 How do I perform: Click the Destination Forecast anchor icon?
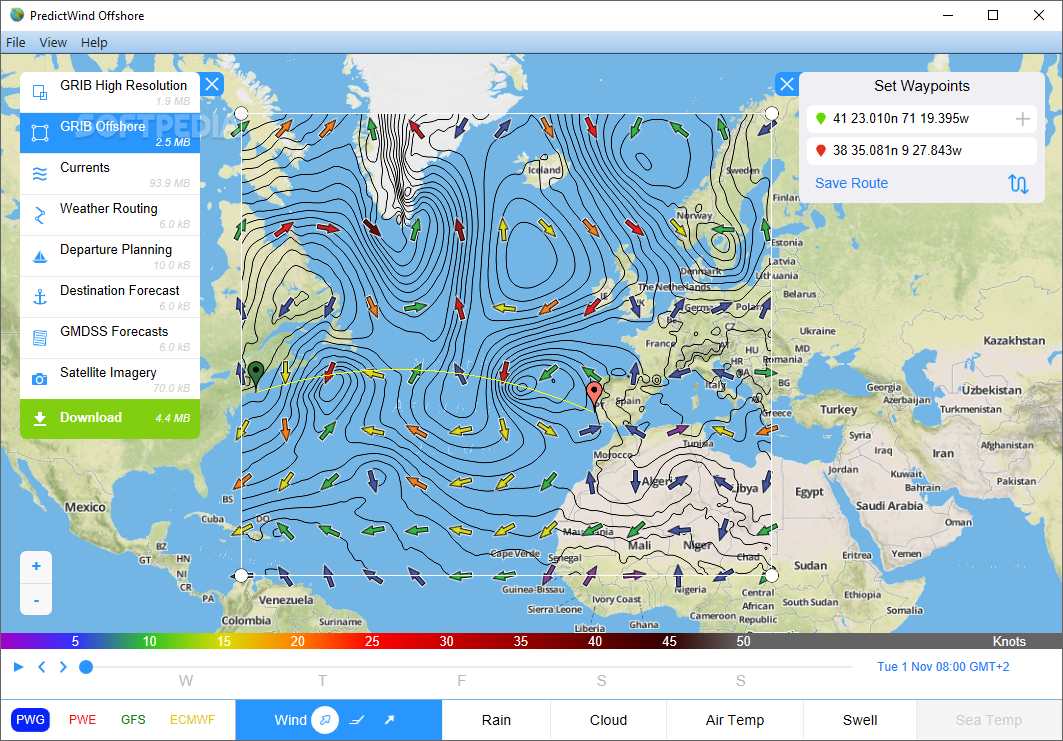(x=40, y=297)
